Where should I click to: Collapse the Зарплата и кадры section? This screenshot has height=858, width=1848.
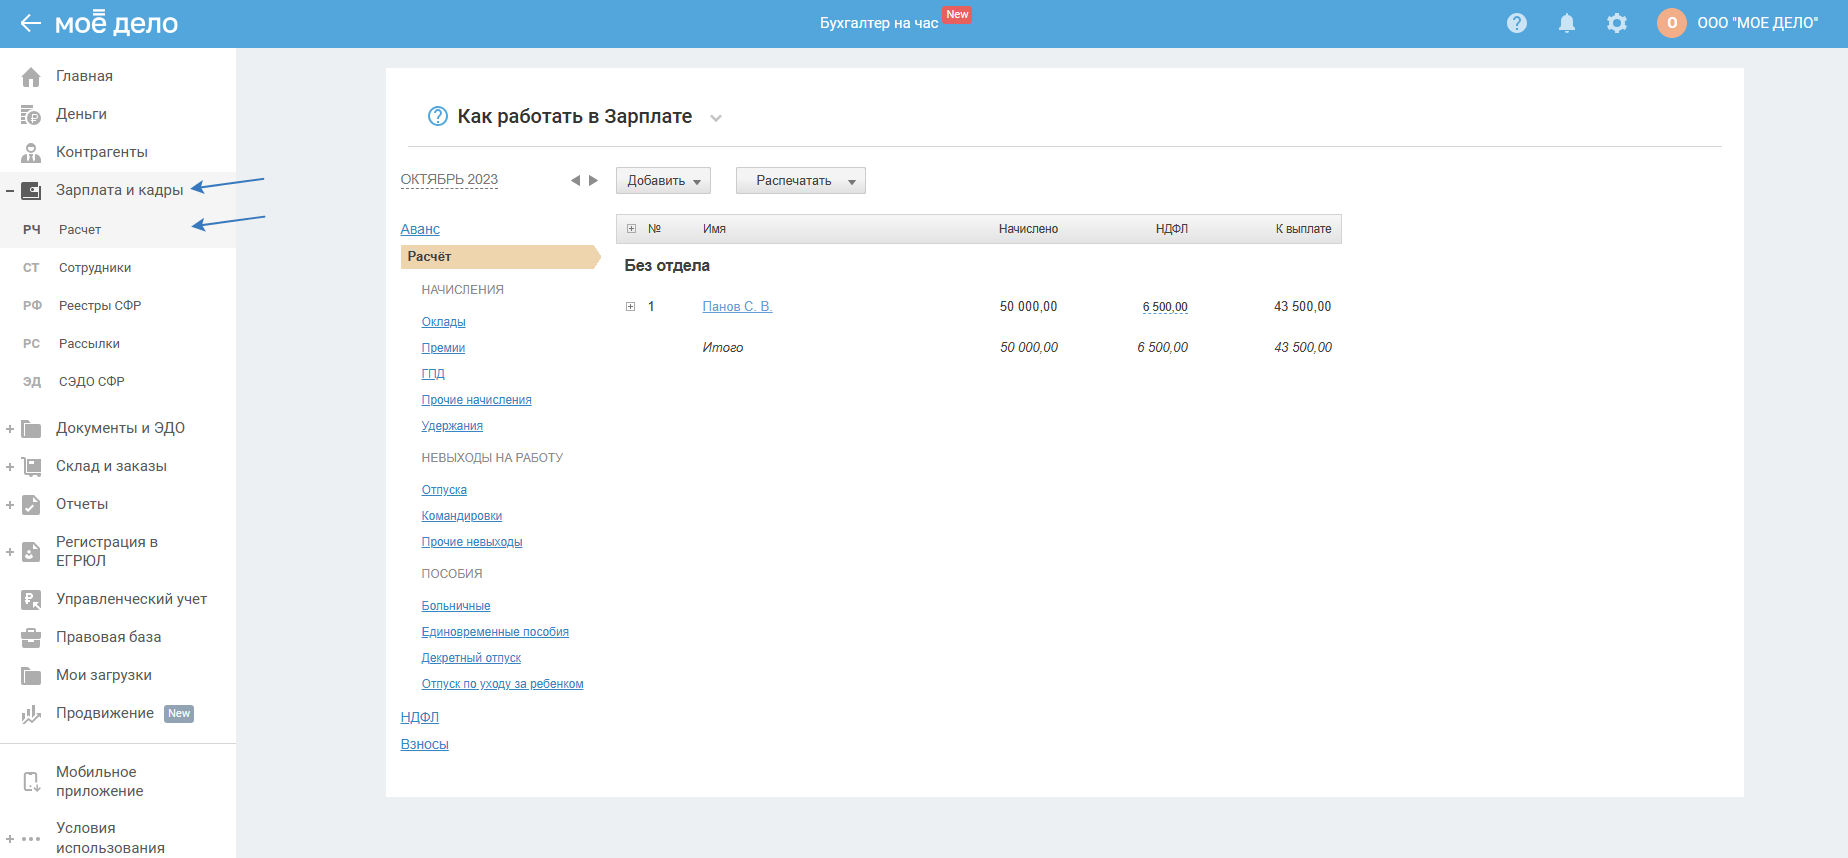10,190
